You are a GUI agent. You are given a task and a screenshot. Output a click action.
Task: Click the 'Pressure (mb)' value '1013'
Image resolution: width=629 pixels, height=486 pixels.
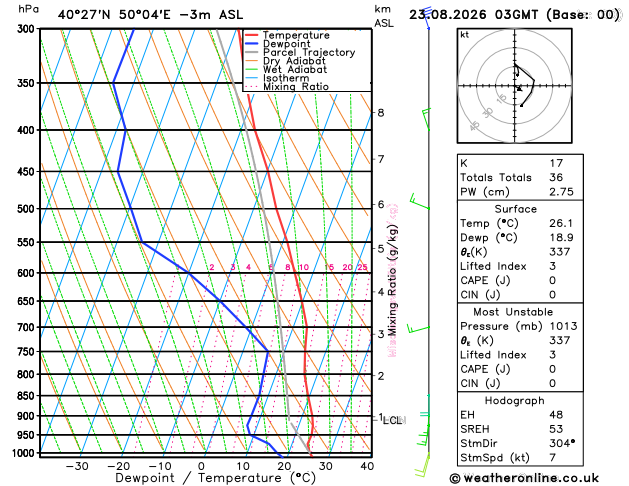click(564, 326)
